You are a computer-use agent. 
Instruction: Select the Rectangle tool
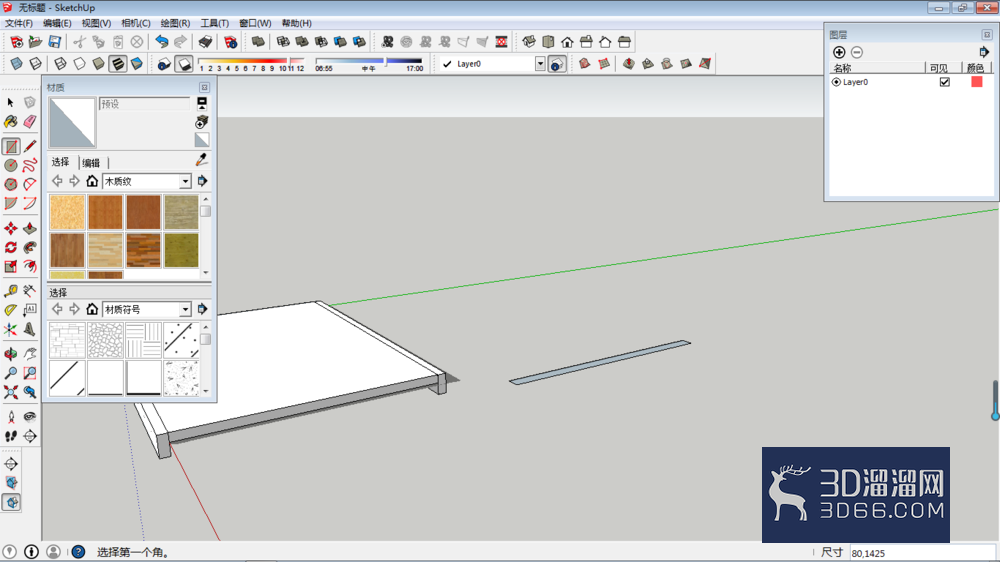11,147
